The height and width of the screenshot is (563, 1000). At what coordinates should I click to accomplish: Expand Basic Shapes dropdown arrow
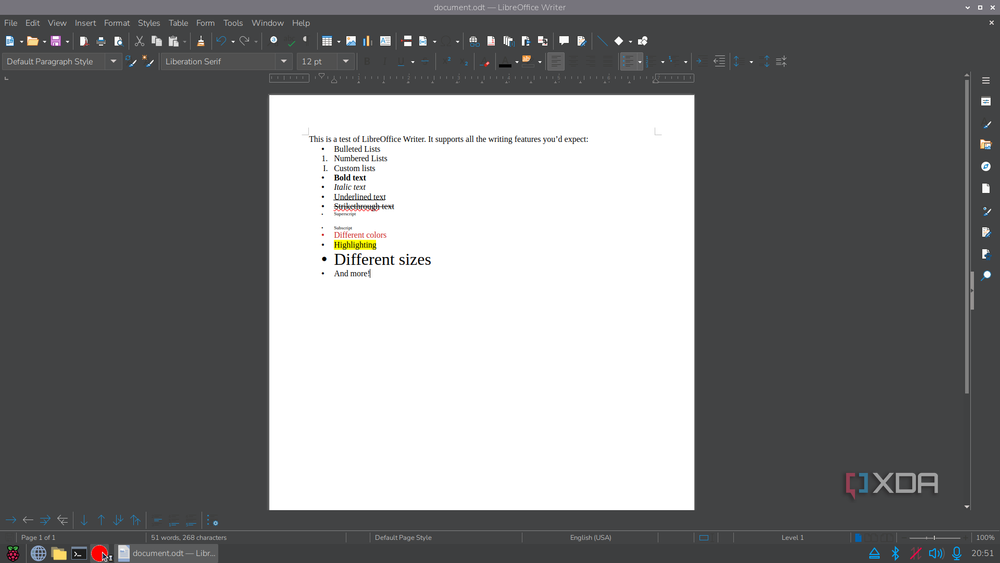pyautogui.click(x=630, y=41)
